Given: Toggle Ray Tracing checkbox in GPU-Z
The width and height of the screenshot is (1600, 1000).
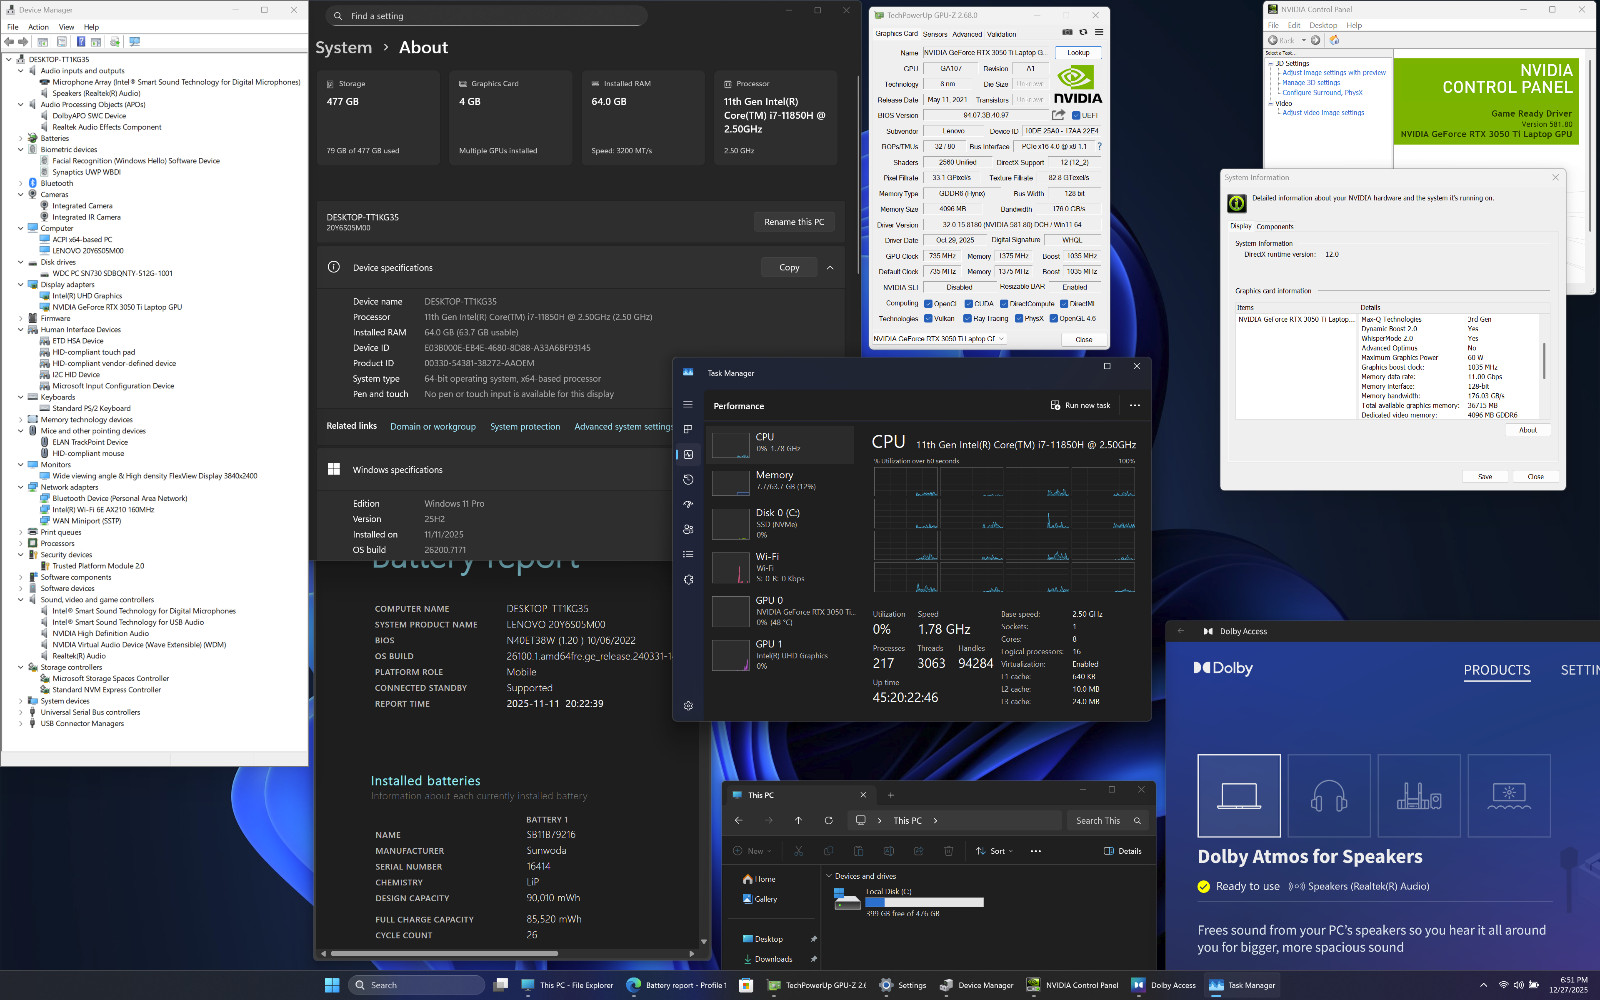Looking at the screenshot, I should coord(967,318).
